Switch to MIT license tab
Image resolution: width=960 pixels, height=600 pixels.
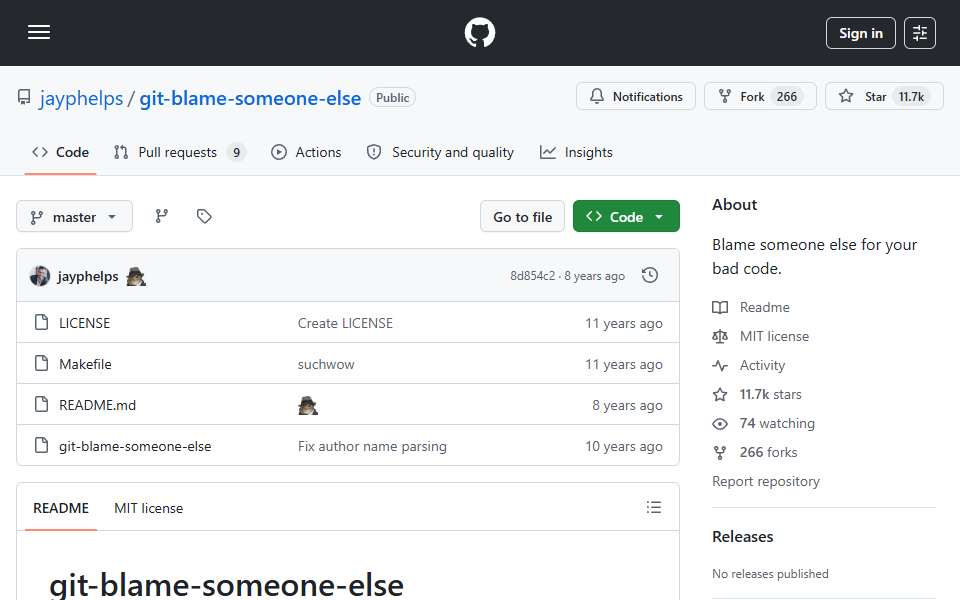[x=148, y=508]
